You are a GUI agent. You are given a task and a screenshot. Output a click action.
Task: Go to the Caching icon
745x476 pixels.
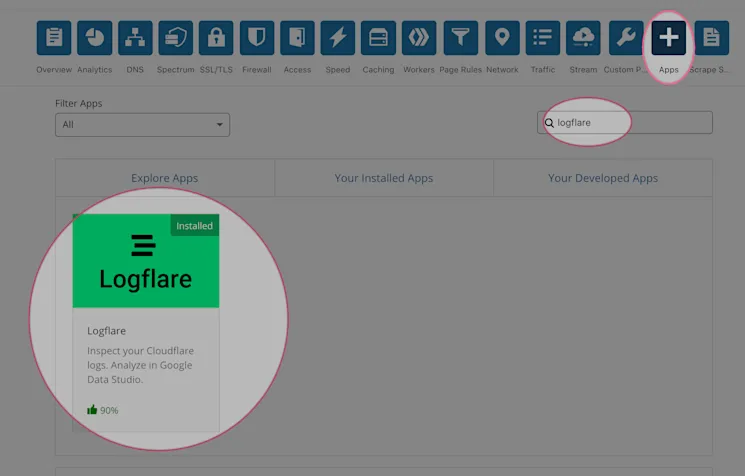click(378, 38)
